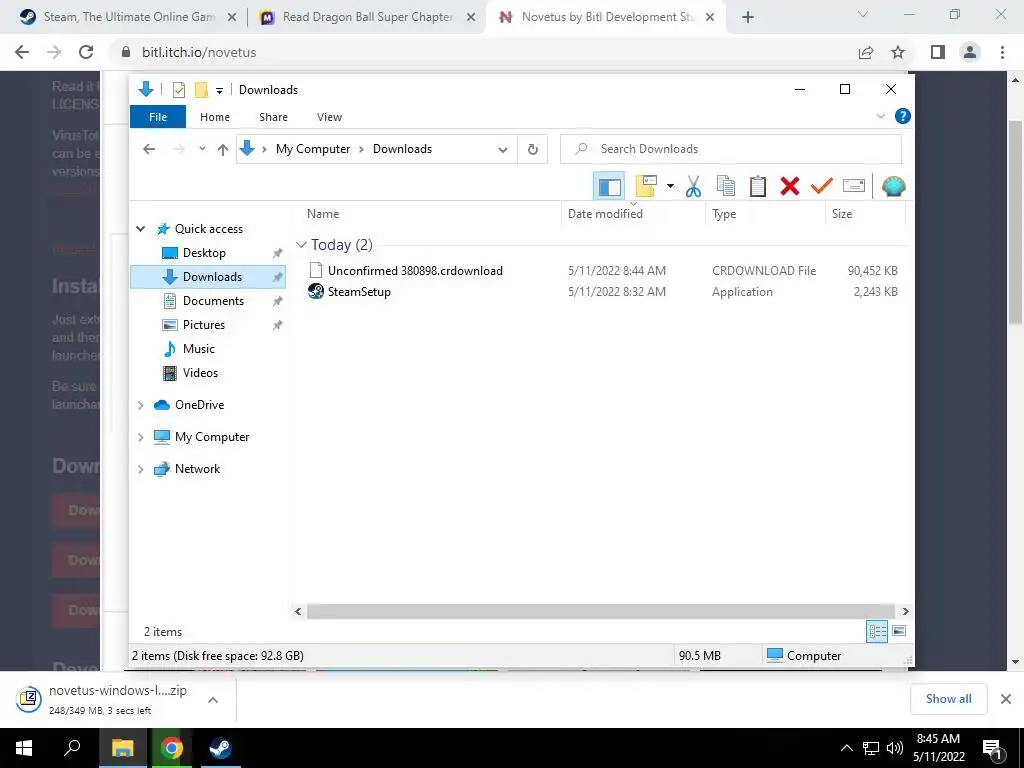Click the shell globe toolbar icon
The width and height of the screenshot is (1024, 768).
click(x=893, y=187)
